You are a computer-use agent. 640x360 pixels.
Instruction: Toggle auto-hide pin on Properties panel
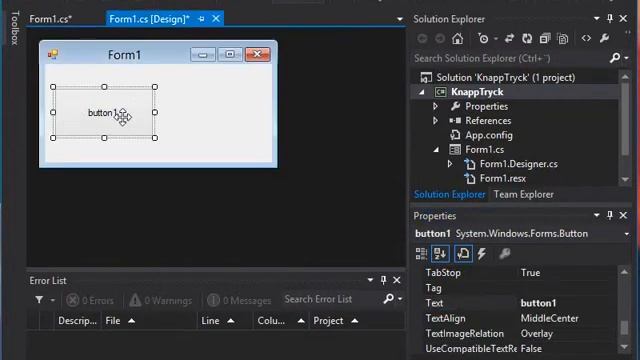[610, 215]
